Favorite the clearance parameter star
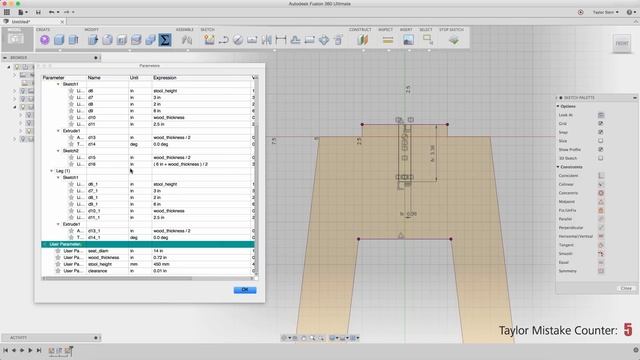640x360 pixels. pos(58,271)
